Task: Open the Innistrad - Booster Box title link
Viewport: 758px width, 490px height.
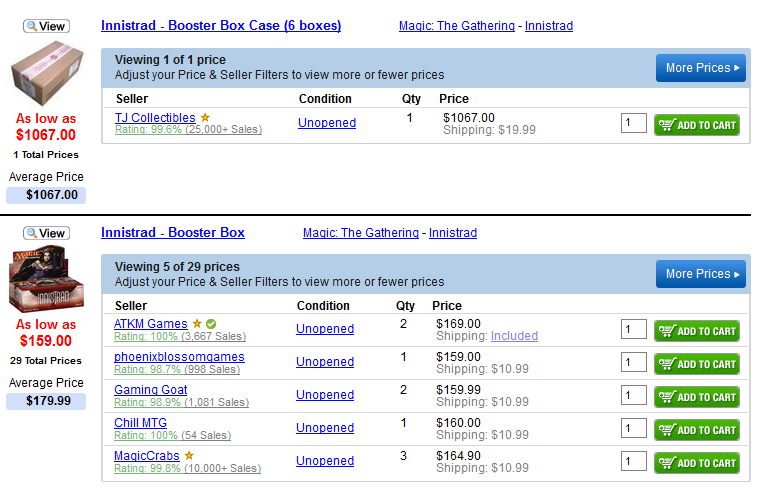Action: click(x=173, y=232)
